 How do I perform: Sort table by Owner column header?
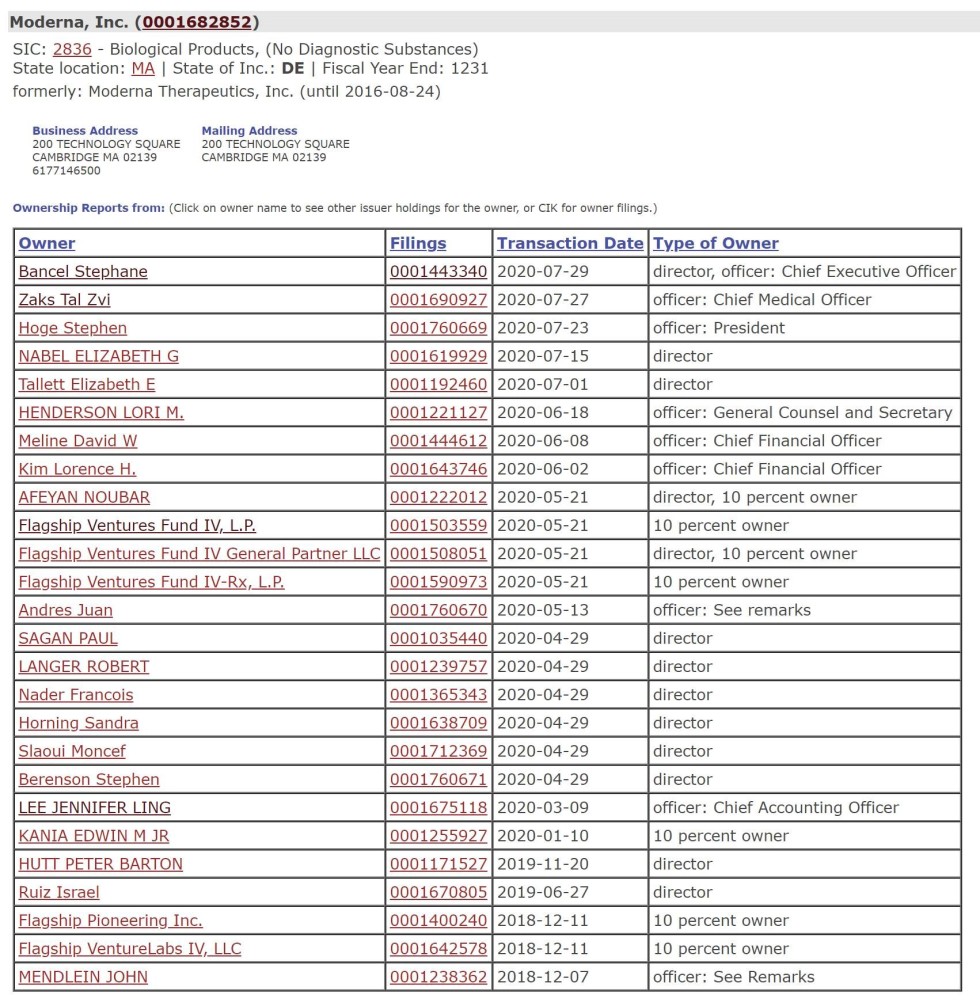click(x=47, y=243)
